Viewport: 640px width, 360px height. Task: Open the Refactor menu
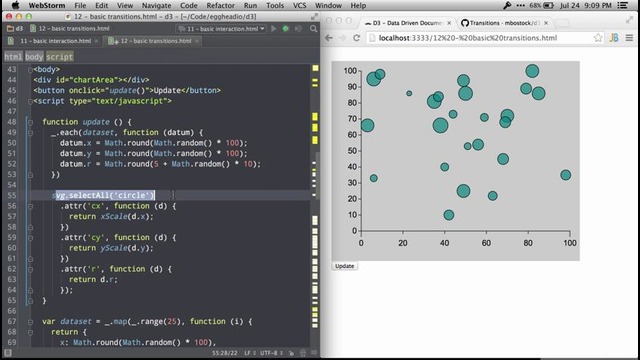tap(220, 5)
